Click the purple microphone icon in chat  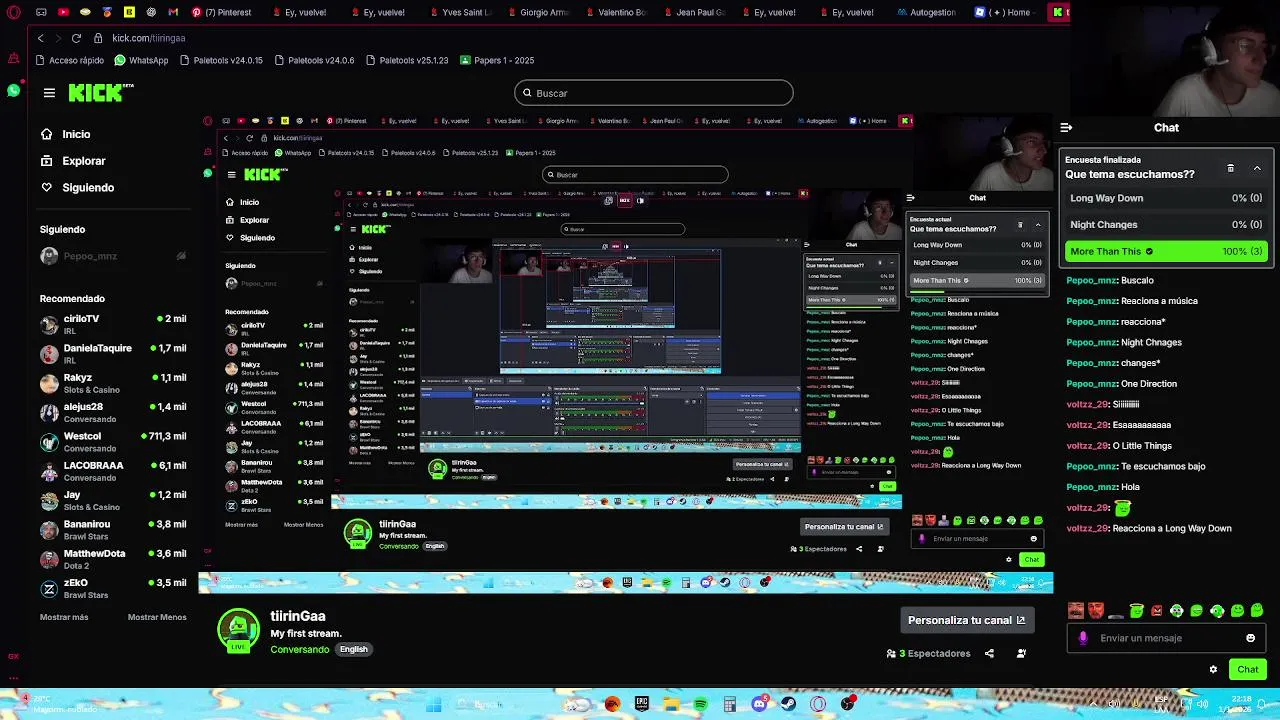coord(1083,638)
